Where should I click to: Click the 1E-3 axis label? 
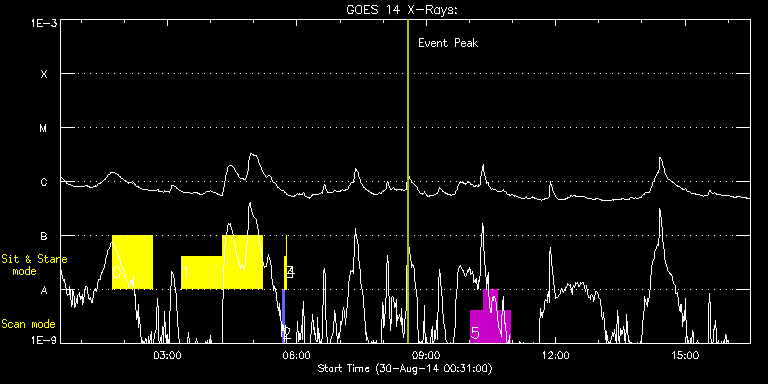[45, 23]
